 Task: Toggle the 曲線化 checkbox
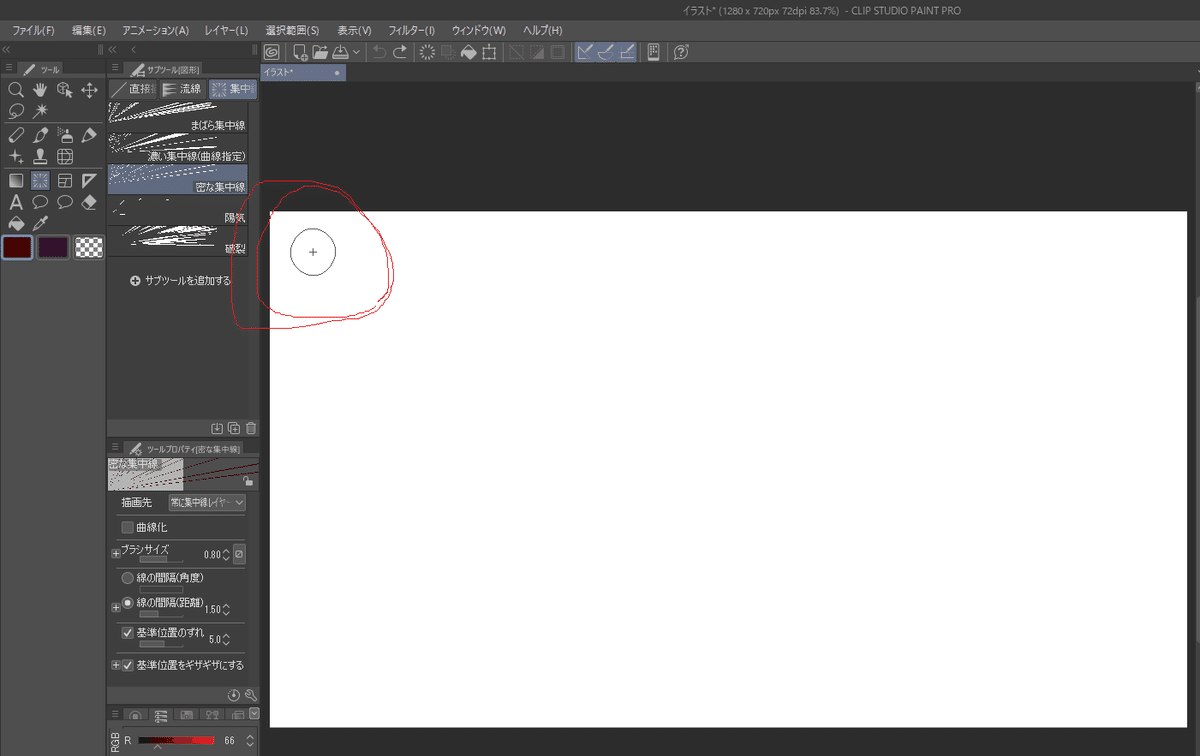(127, 527)
